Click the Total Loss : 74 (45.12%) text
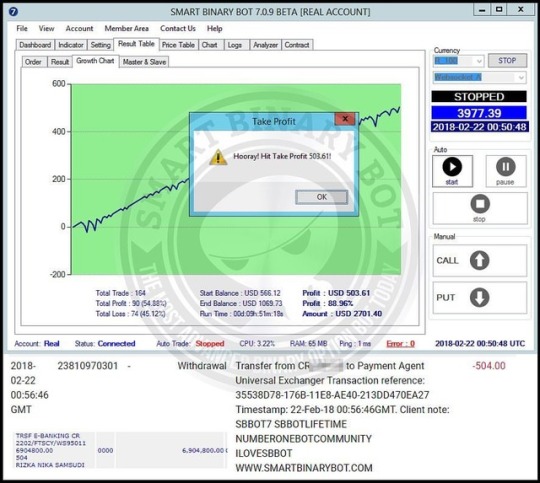Viewport: 540px width, 483px height. pos(130,314)
